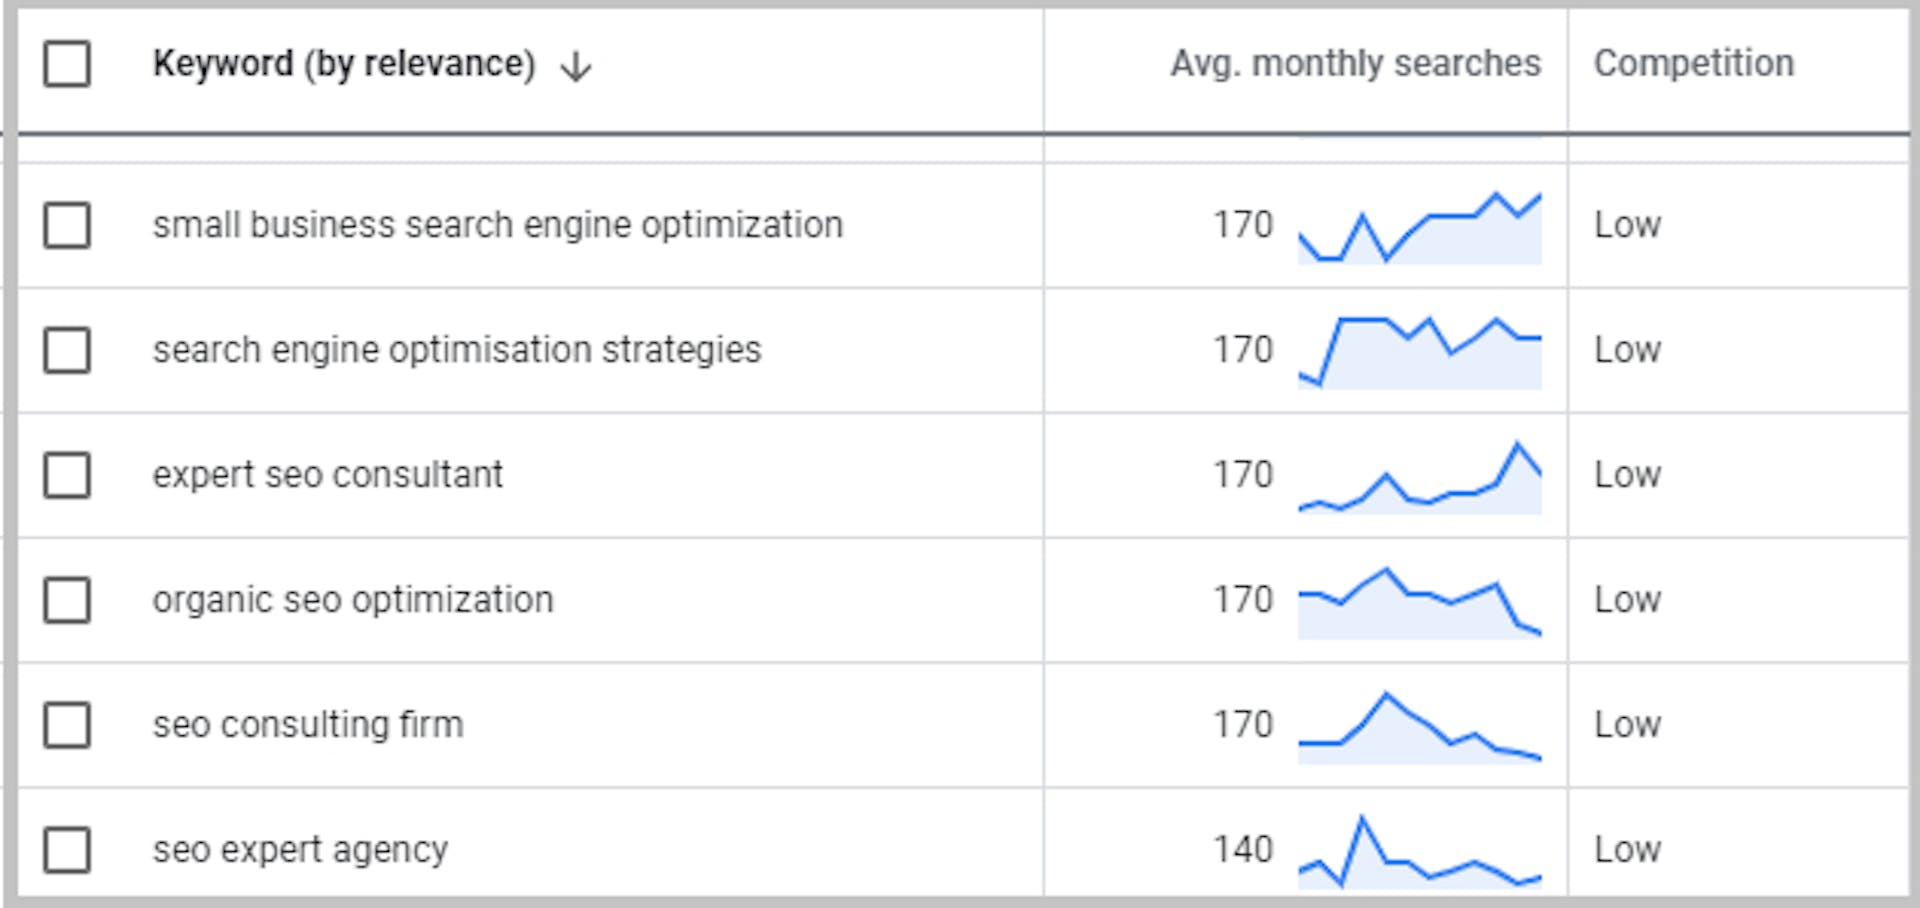This screenshot has height=908, width=1920.
Task: Sort by Keyword (by relevance) header
Action: pyautogui.click(x=343, y=64)
